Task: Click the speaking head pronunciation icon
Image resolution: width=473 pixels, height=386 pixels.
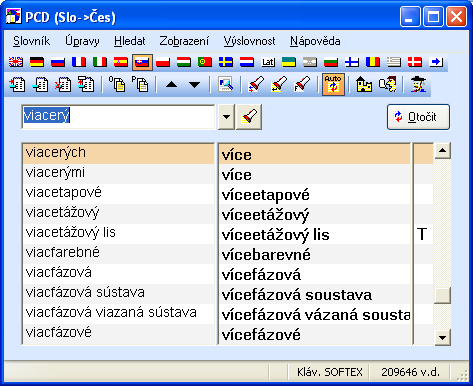Action: tap(388, 84)
